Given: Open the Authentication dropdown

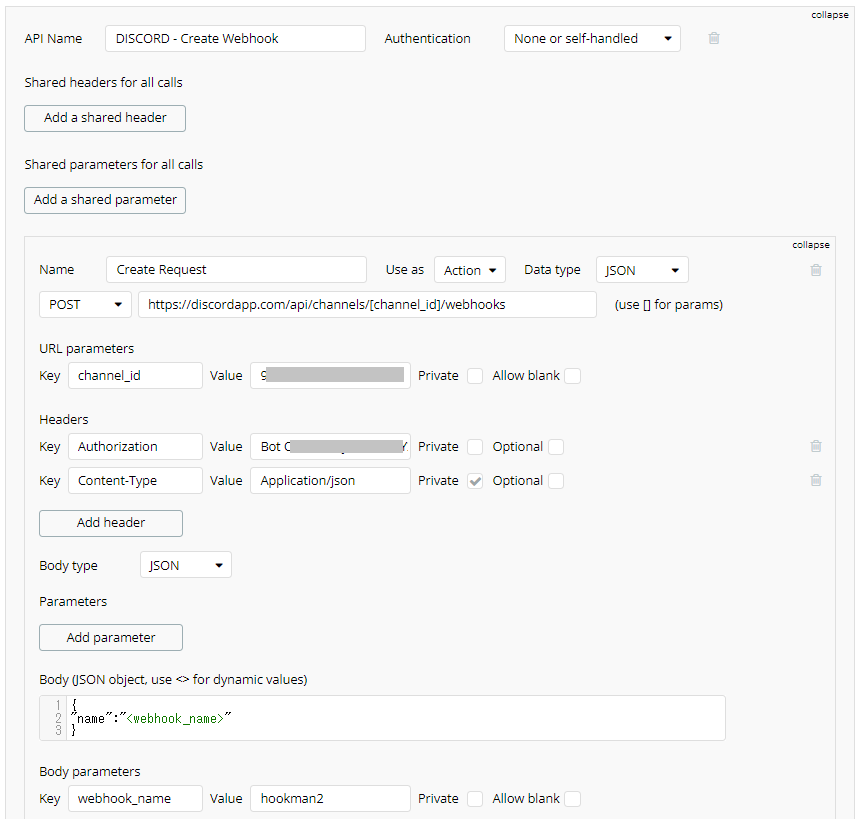Looking at the screenshot, I should tap(592, 39).
